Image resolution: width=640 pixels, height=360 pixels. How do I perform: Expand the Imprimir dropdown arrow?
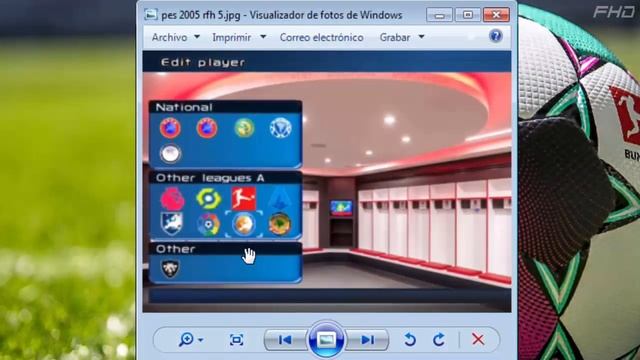pyautogui.click(x=263, y=37)
